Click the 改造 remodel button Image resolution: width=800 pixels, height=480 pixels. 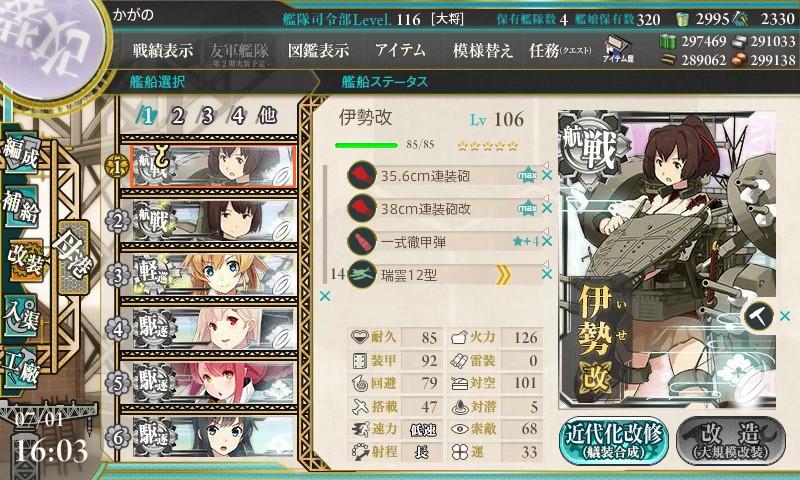click(x=731, y=441)
